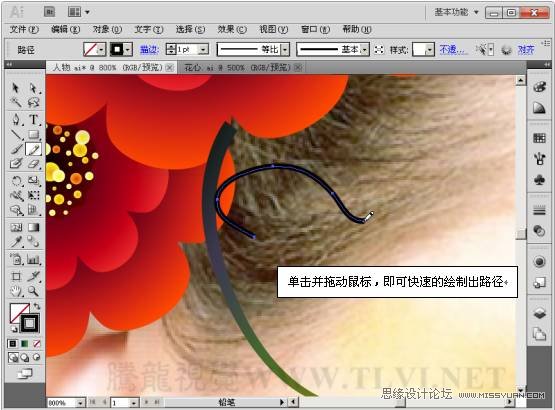Close the 人物.ai document tab

coord(170,67)
